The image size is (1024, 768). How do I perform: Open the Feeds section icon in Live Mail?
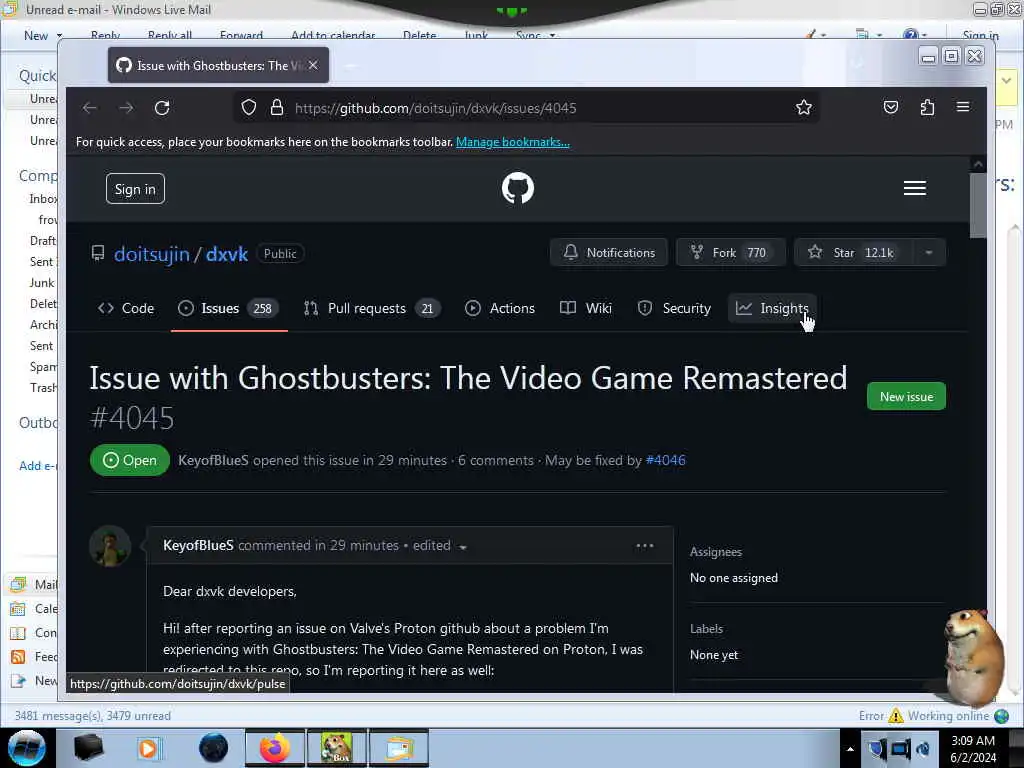(18, 657)
